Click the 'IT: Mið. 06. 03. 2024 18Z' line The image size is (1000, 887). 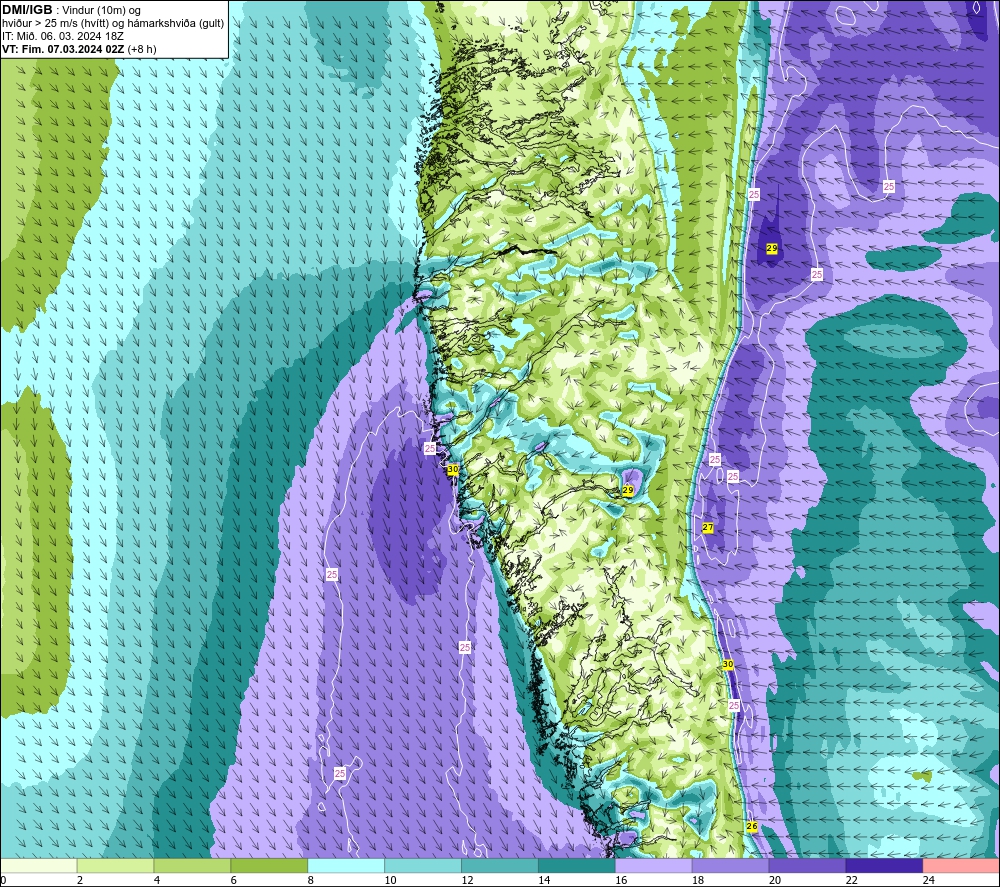click(62, 36)
